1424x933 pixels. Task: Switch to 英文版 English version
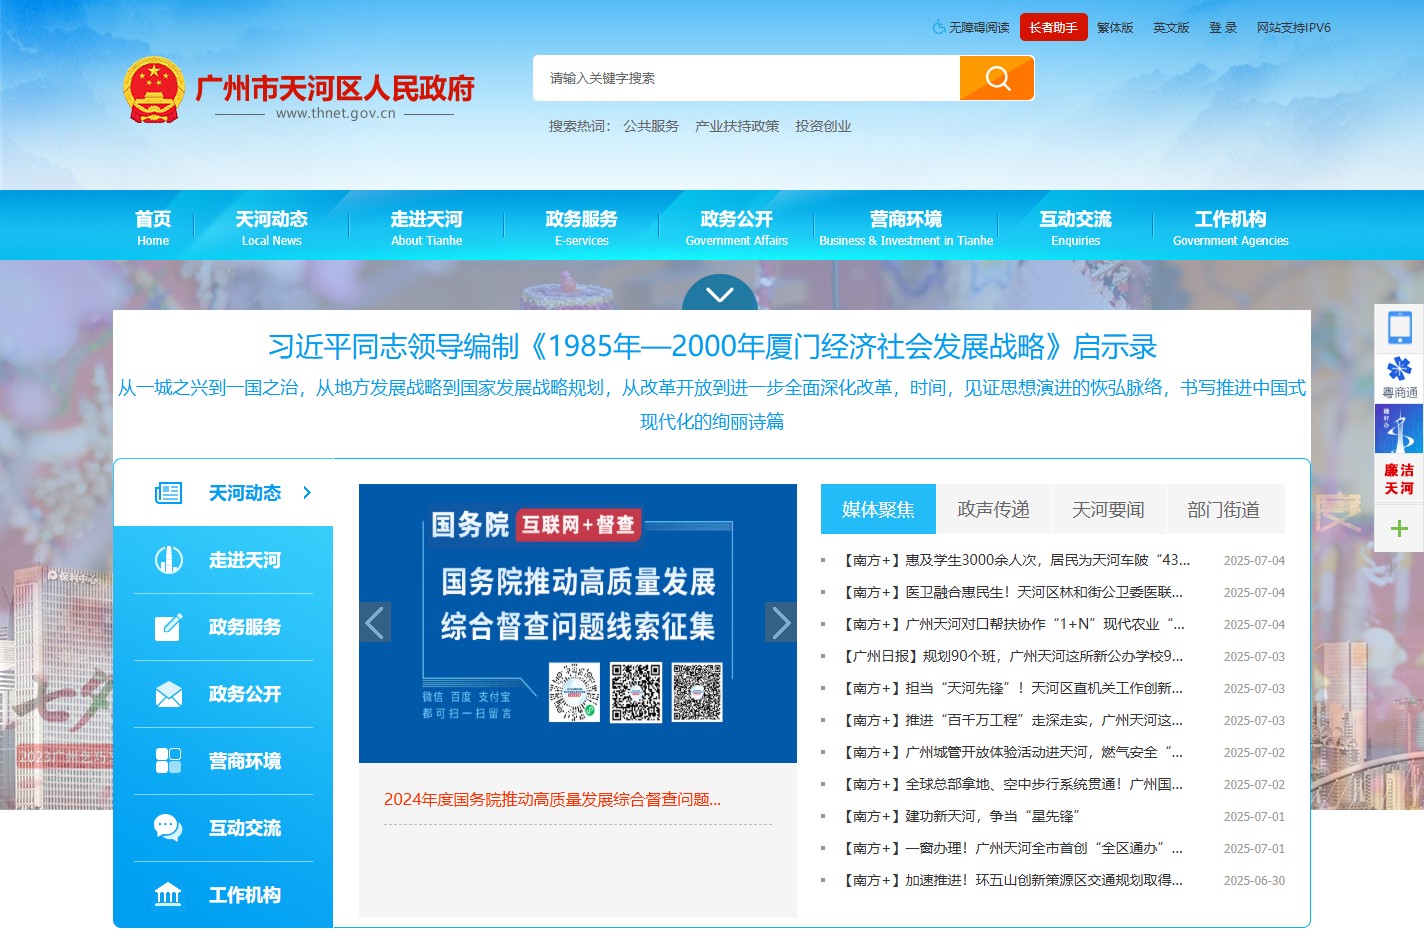click(x=1171, y=28)
